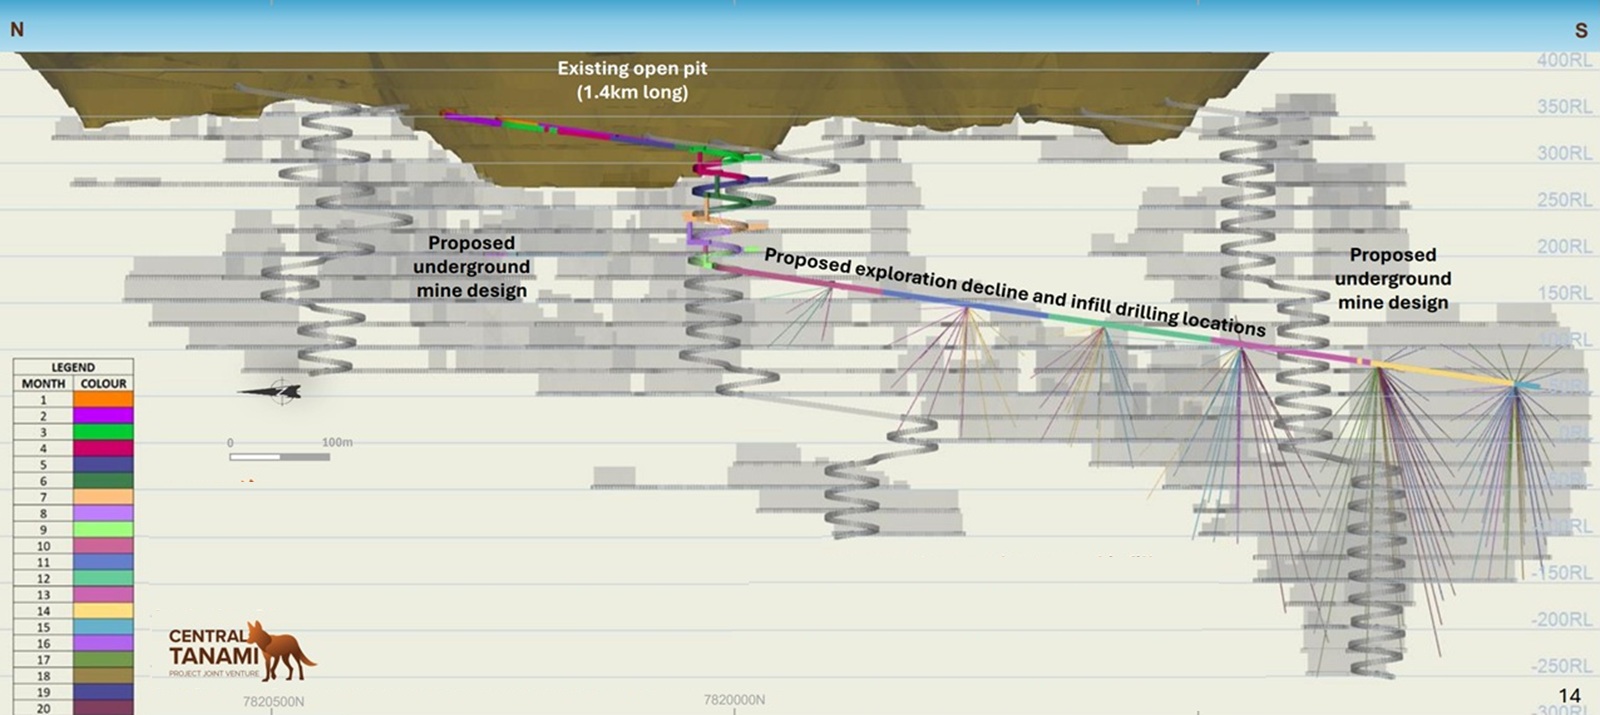The image size is (1600, 715).
Task: Choose the yellow Month 14 colour swatch
Action: pos(103,611)
